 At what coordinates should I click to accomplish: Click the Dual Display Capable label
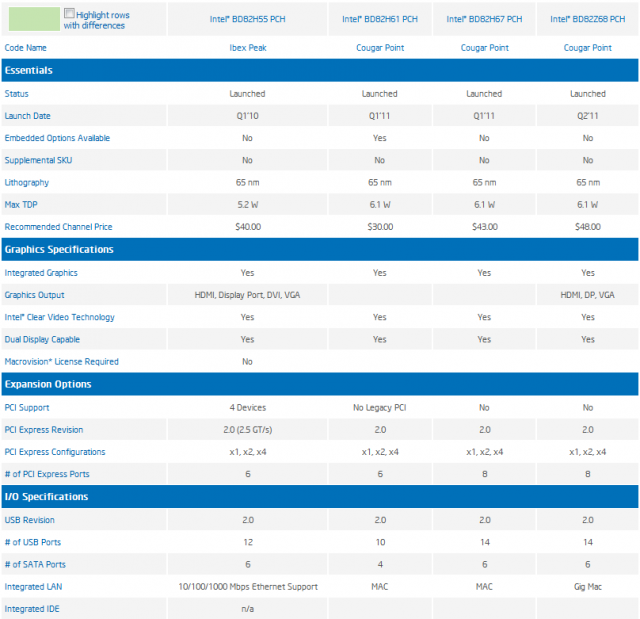coord(42,339)
